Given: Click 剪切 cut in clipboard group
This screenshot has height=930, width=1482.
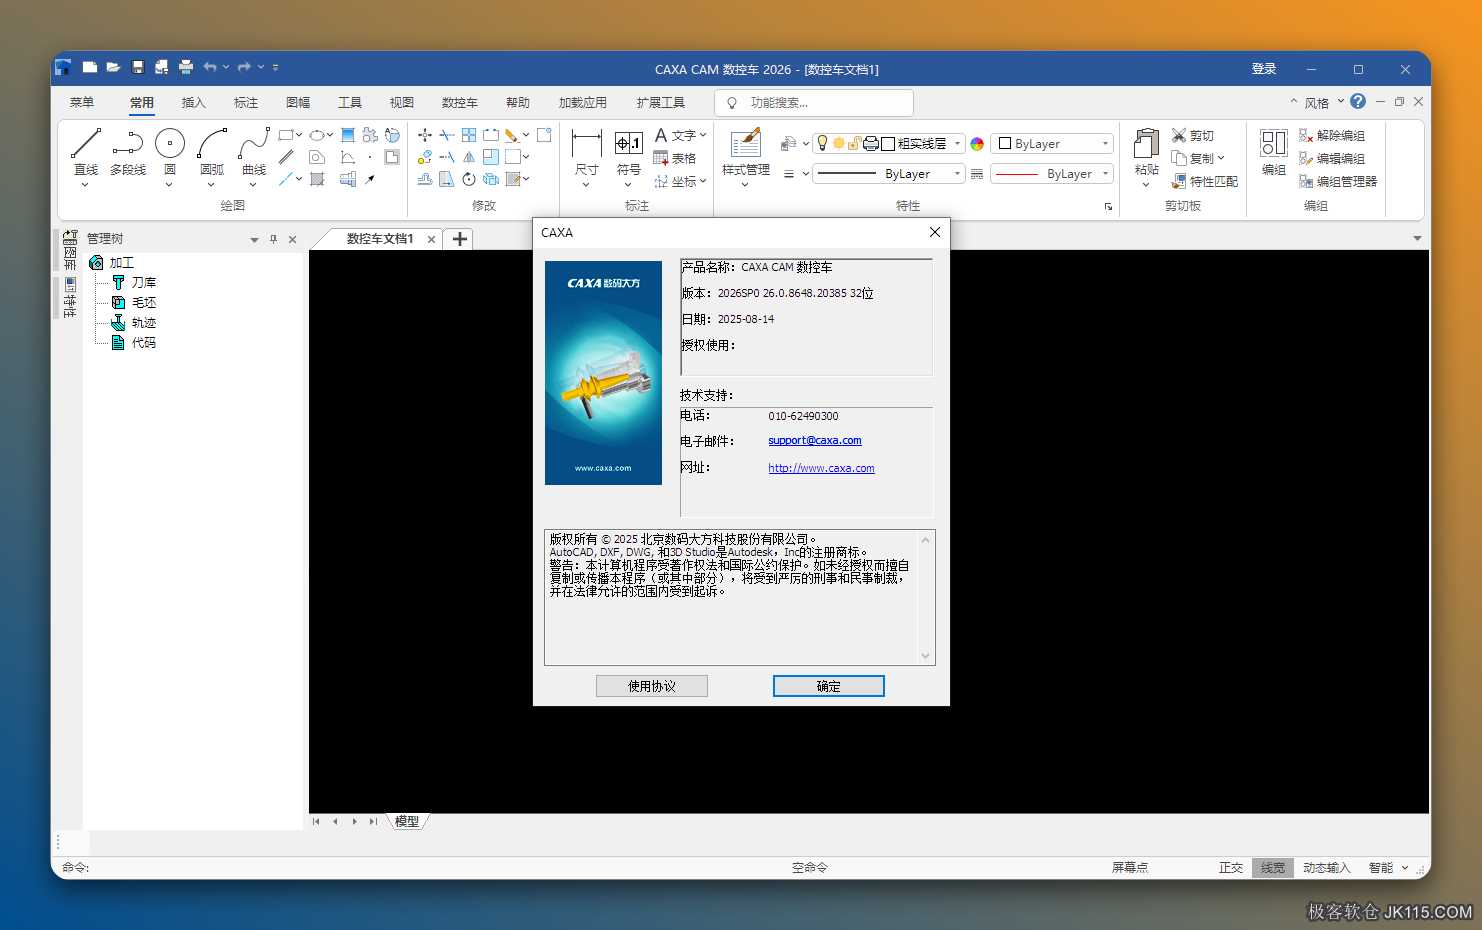Looking at the screenshot, I should click(x=1192, y=135).
